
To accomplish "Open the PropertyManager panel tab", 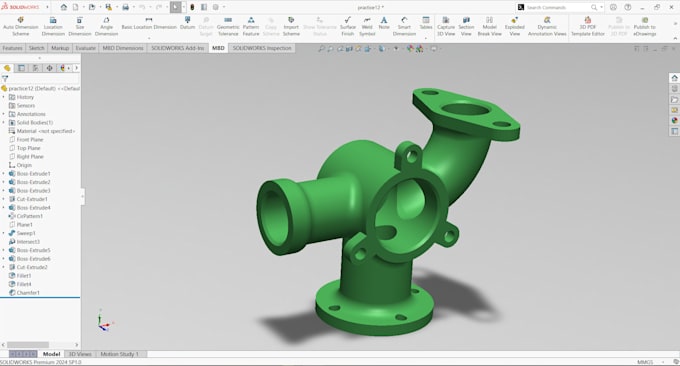I will [x=21, y=68].
